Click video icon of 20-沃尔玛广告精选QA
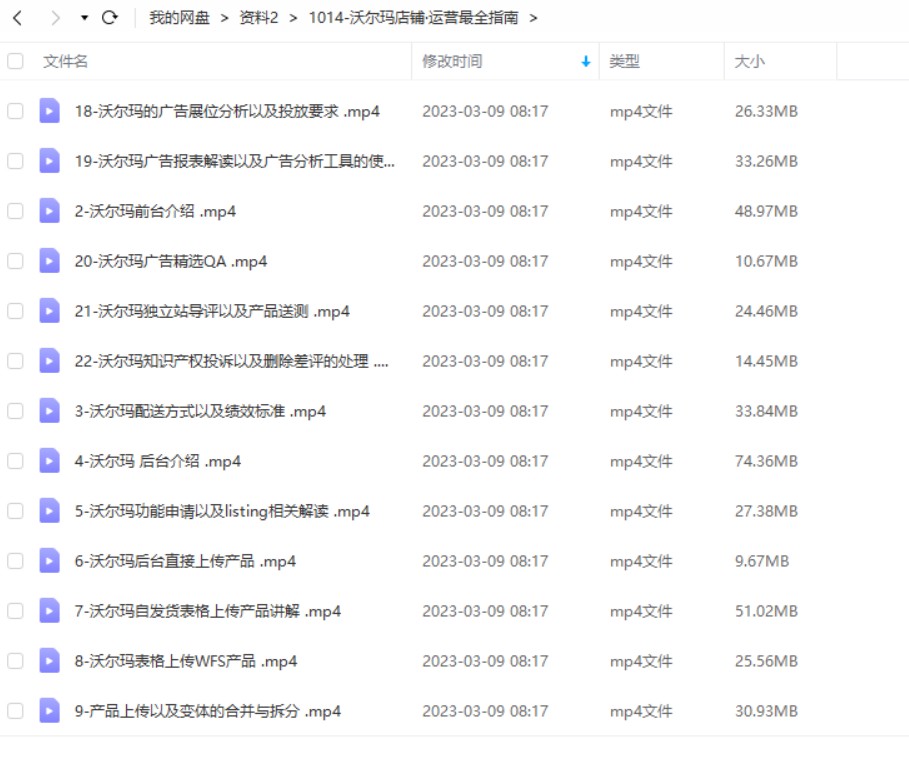909x759 pixels. pos(49,261)
